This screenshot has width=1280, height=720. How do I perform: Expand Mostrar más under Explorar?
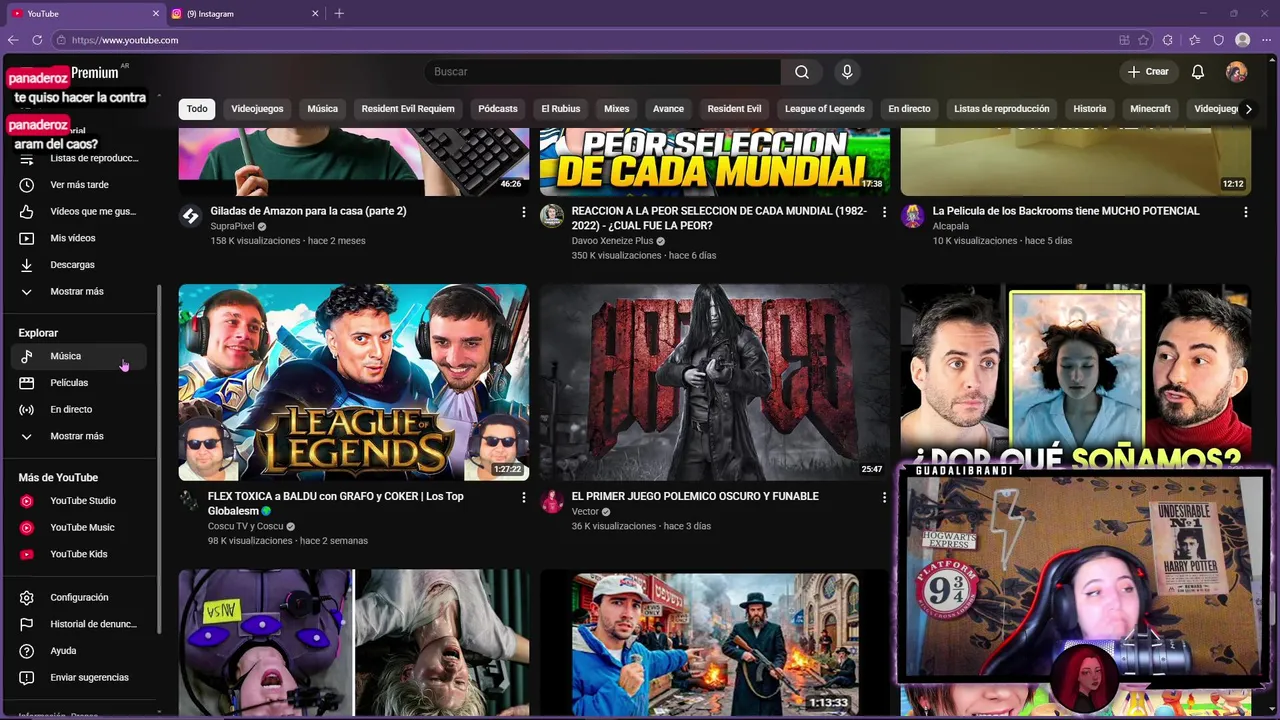pos(80,436)
